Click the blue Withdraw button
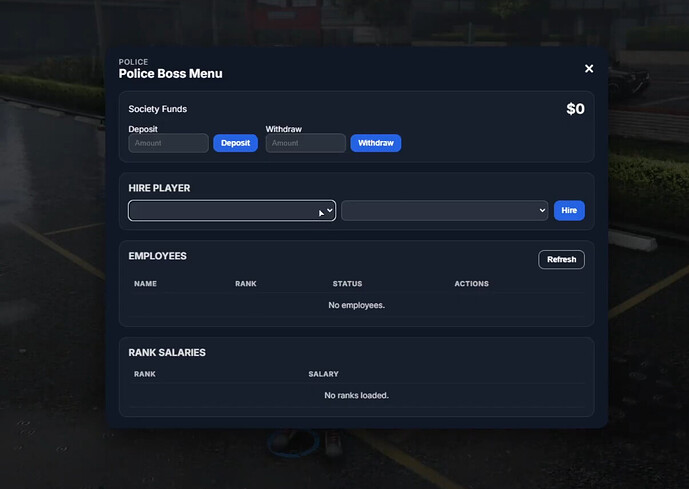 [x=376, y=143]
